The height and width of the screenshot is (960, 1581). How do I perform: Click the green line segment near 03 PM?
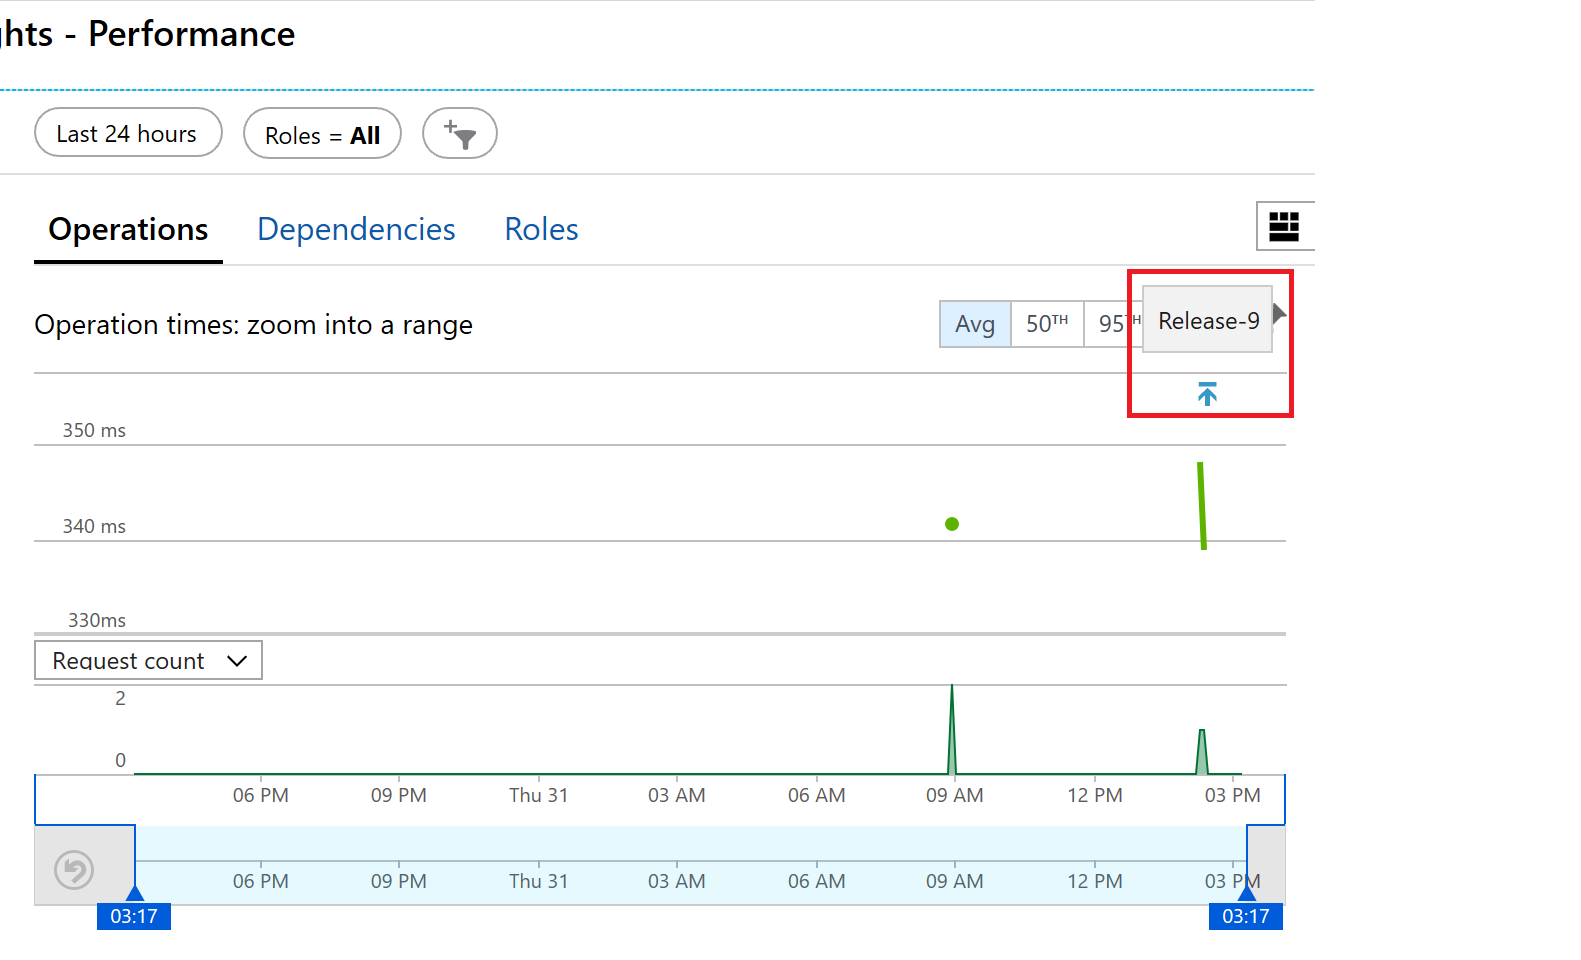[x=1202, y=505]
